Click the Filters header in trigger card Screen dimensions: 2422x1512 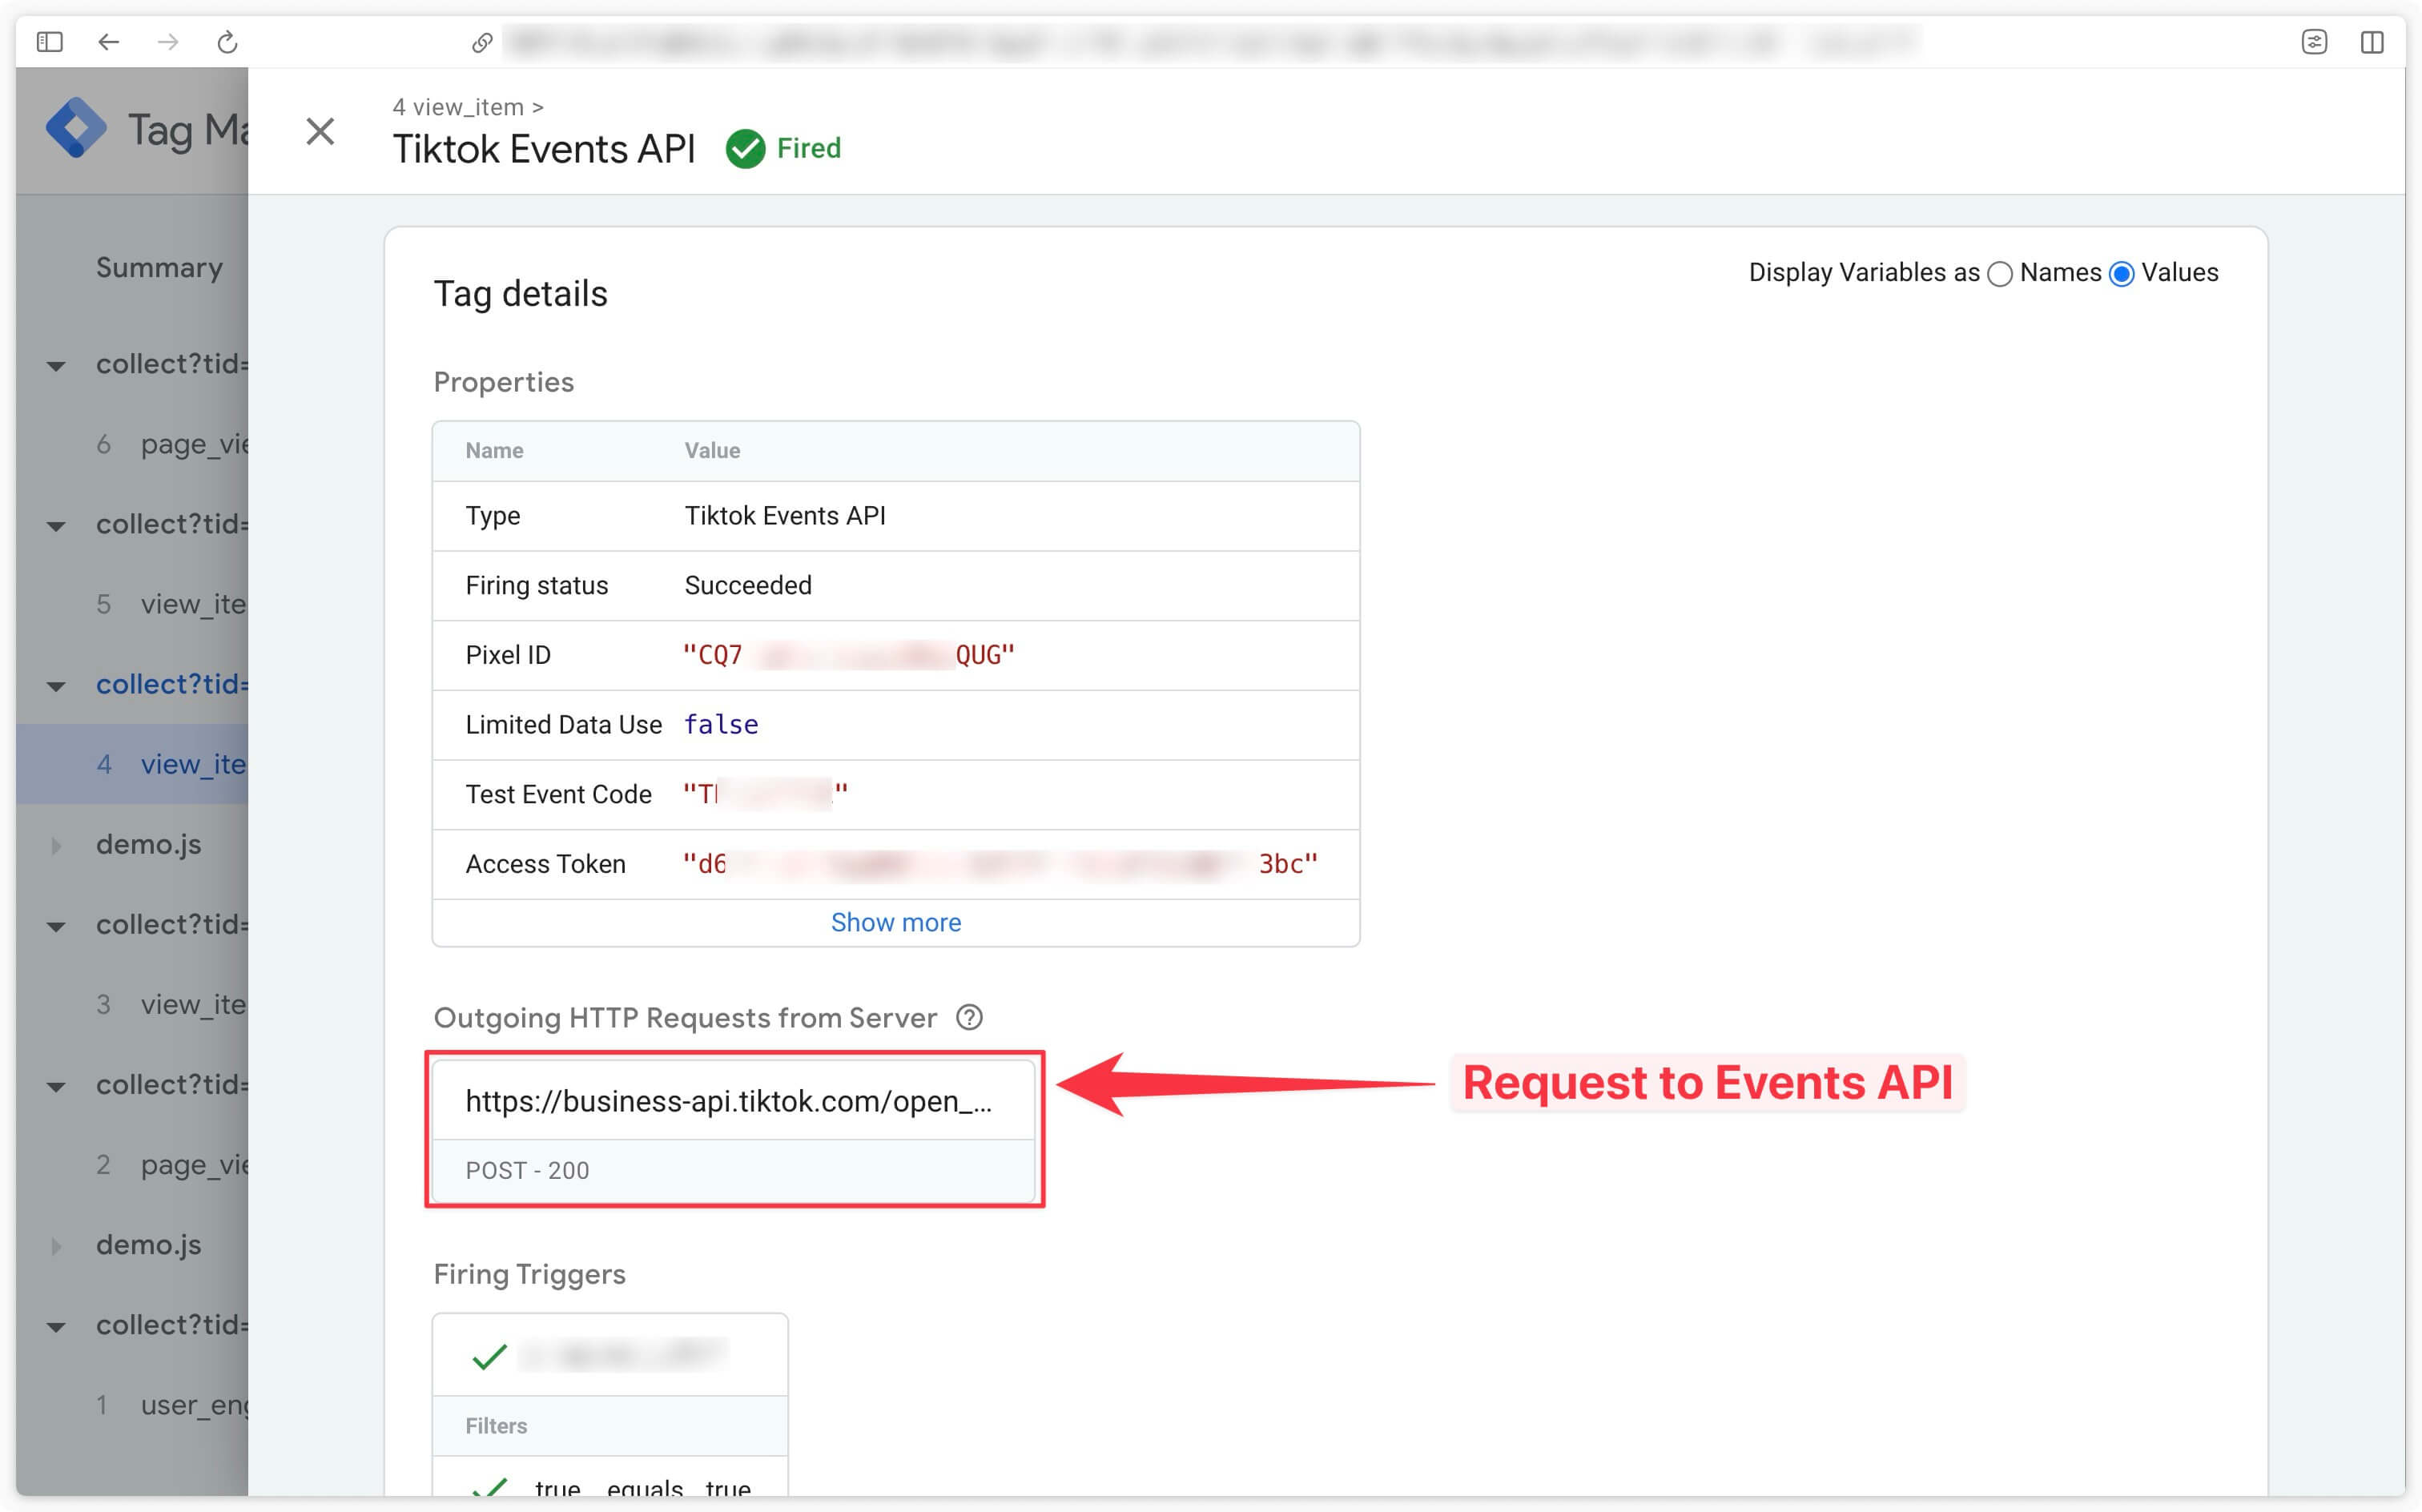[x=496, y=1425]
